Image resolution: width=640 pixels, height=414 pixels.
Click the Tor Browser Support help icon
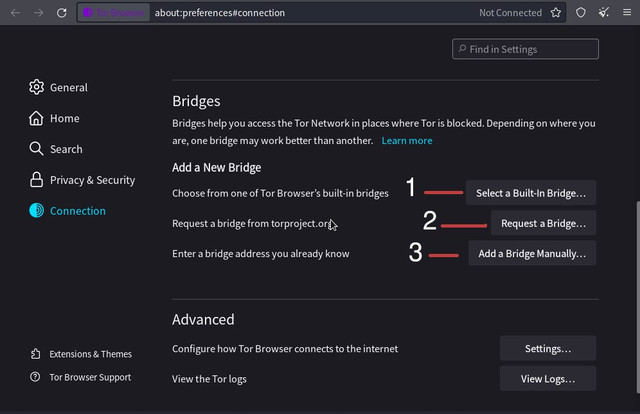pyautogui.click(x=35, y=376)
